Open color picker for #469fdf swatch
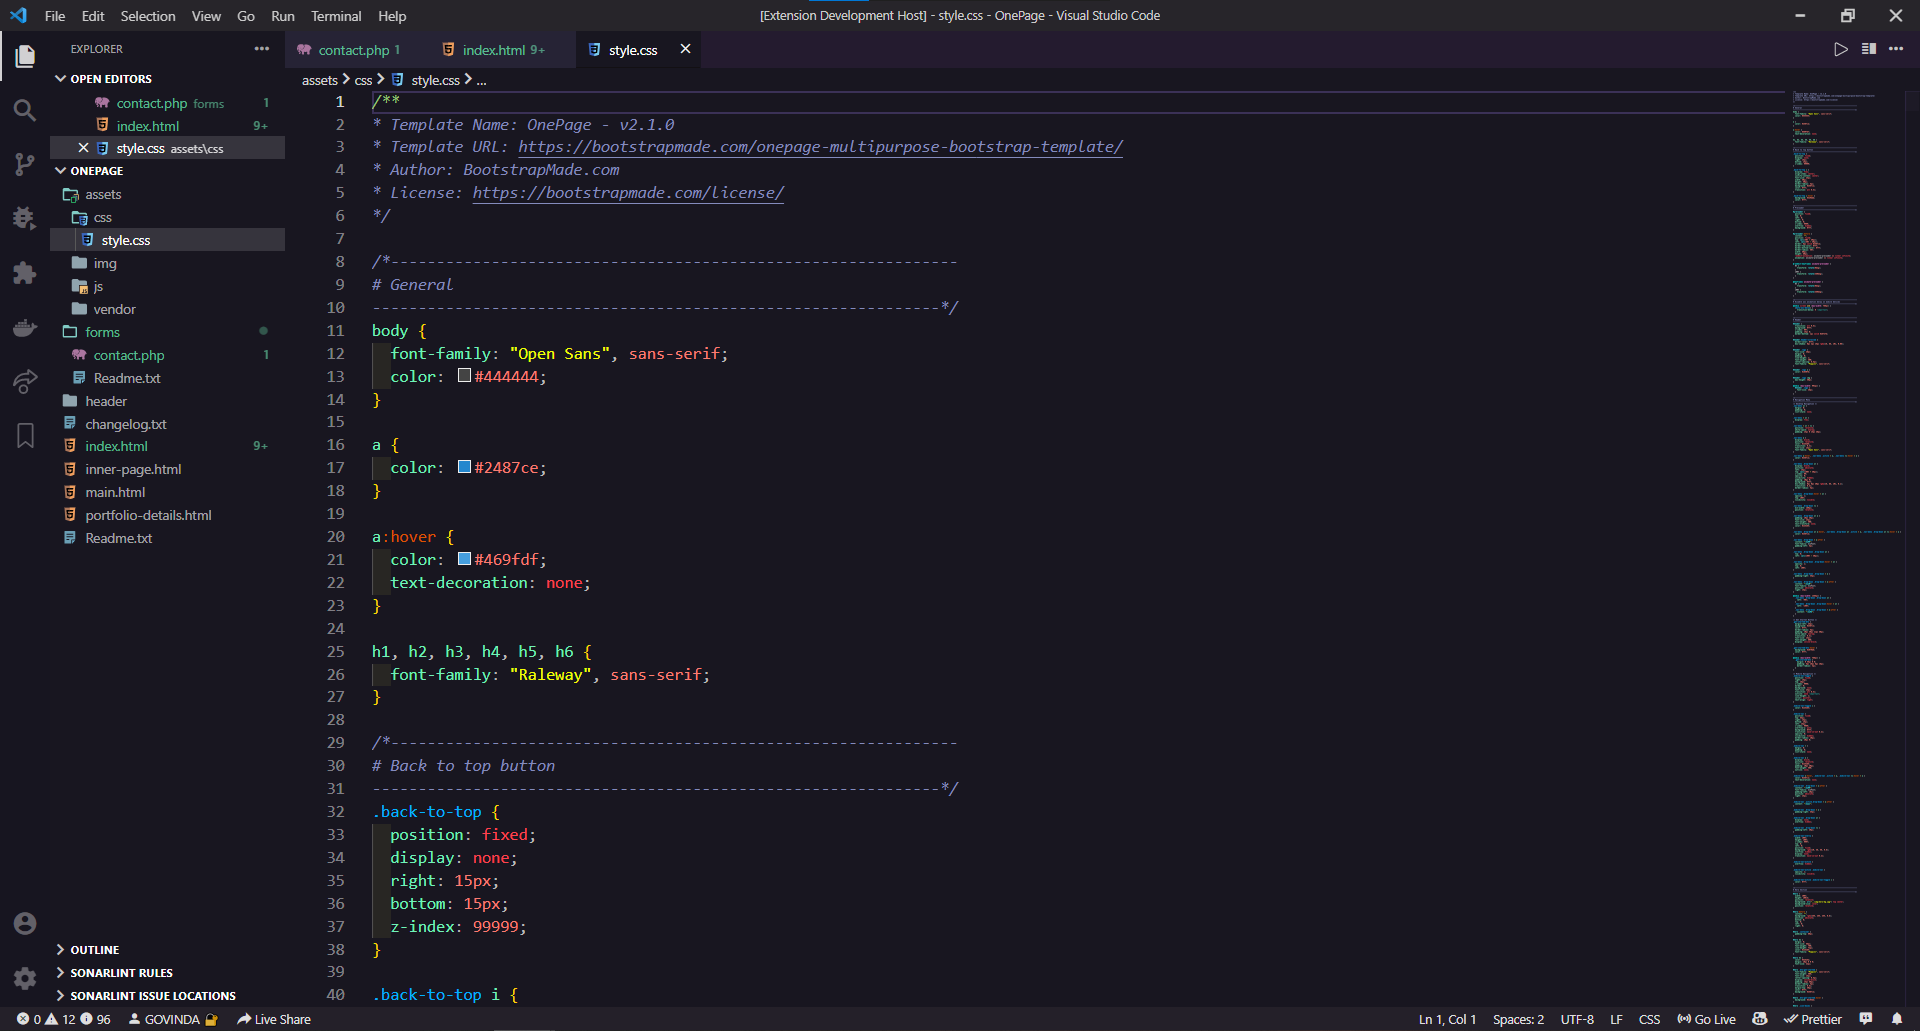1920x1031 pixels. (465, 559)
